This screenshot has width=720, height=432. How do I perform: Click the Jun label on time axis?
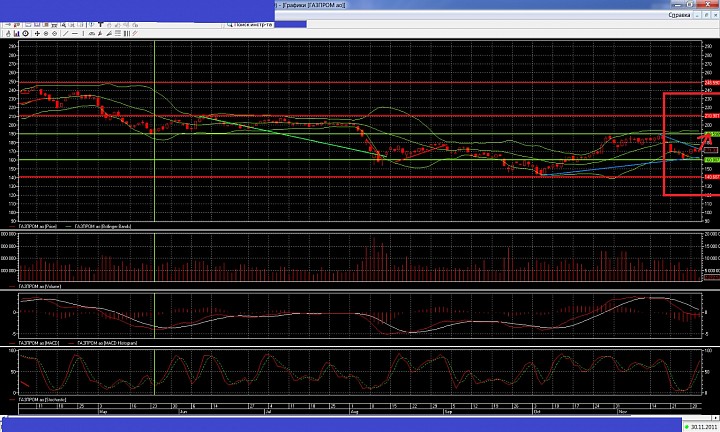(183, 412)
